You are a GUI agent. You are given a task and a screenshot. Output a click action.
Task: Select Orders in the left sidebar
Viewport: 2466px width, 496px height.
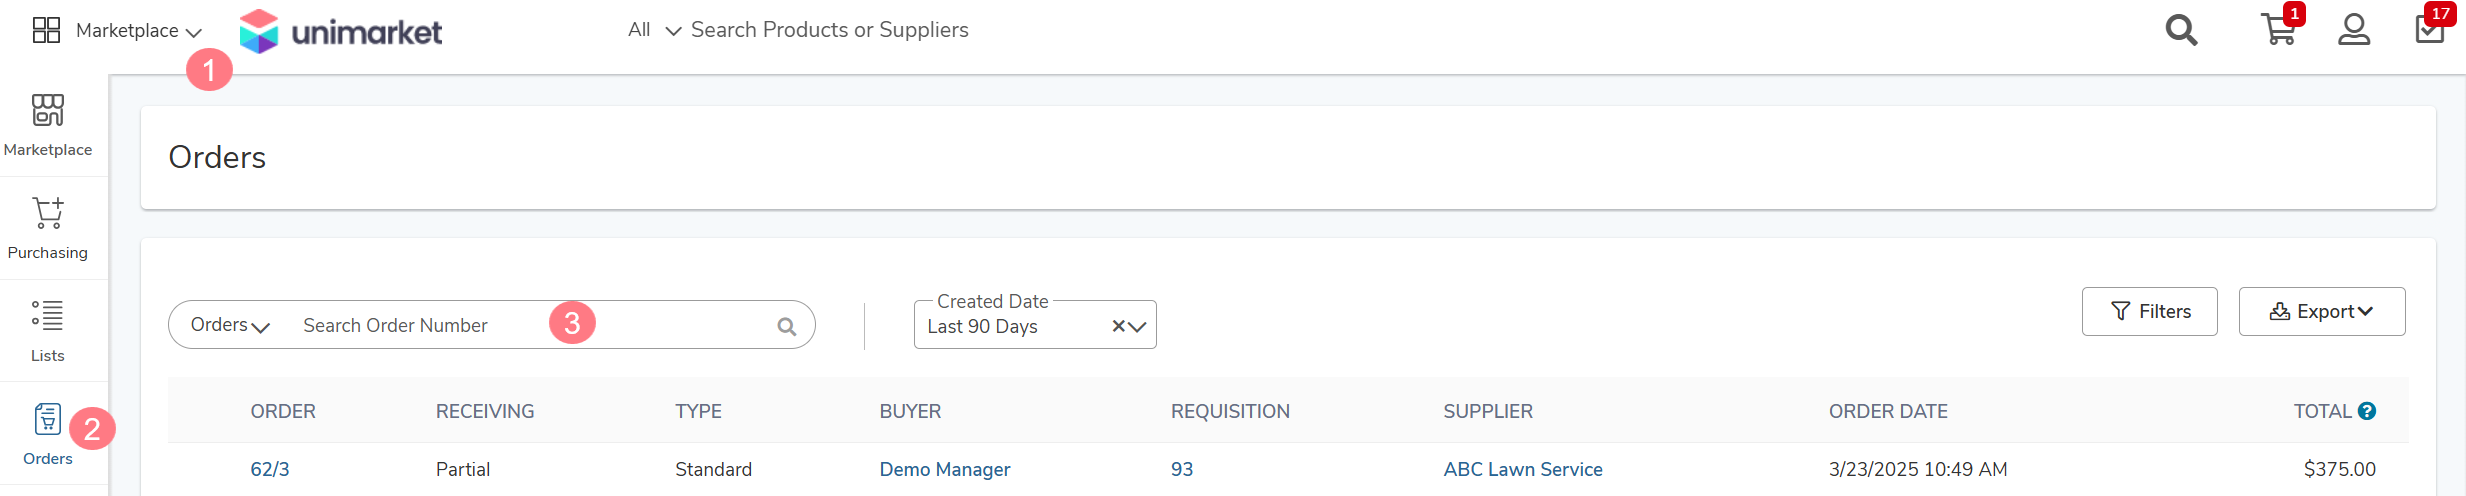[x=48, y=435]
